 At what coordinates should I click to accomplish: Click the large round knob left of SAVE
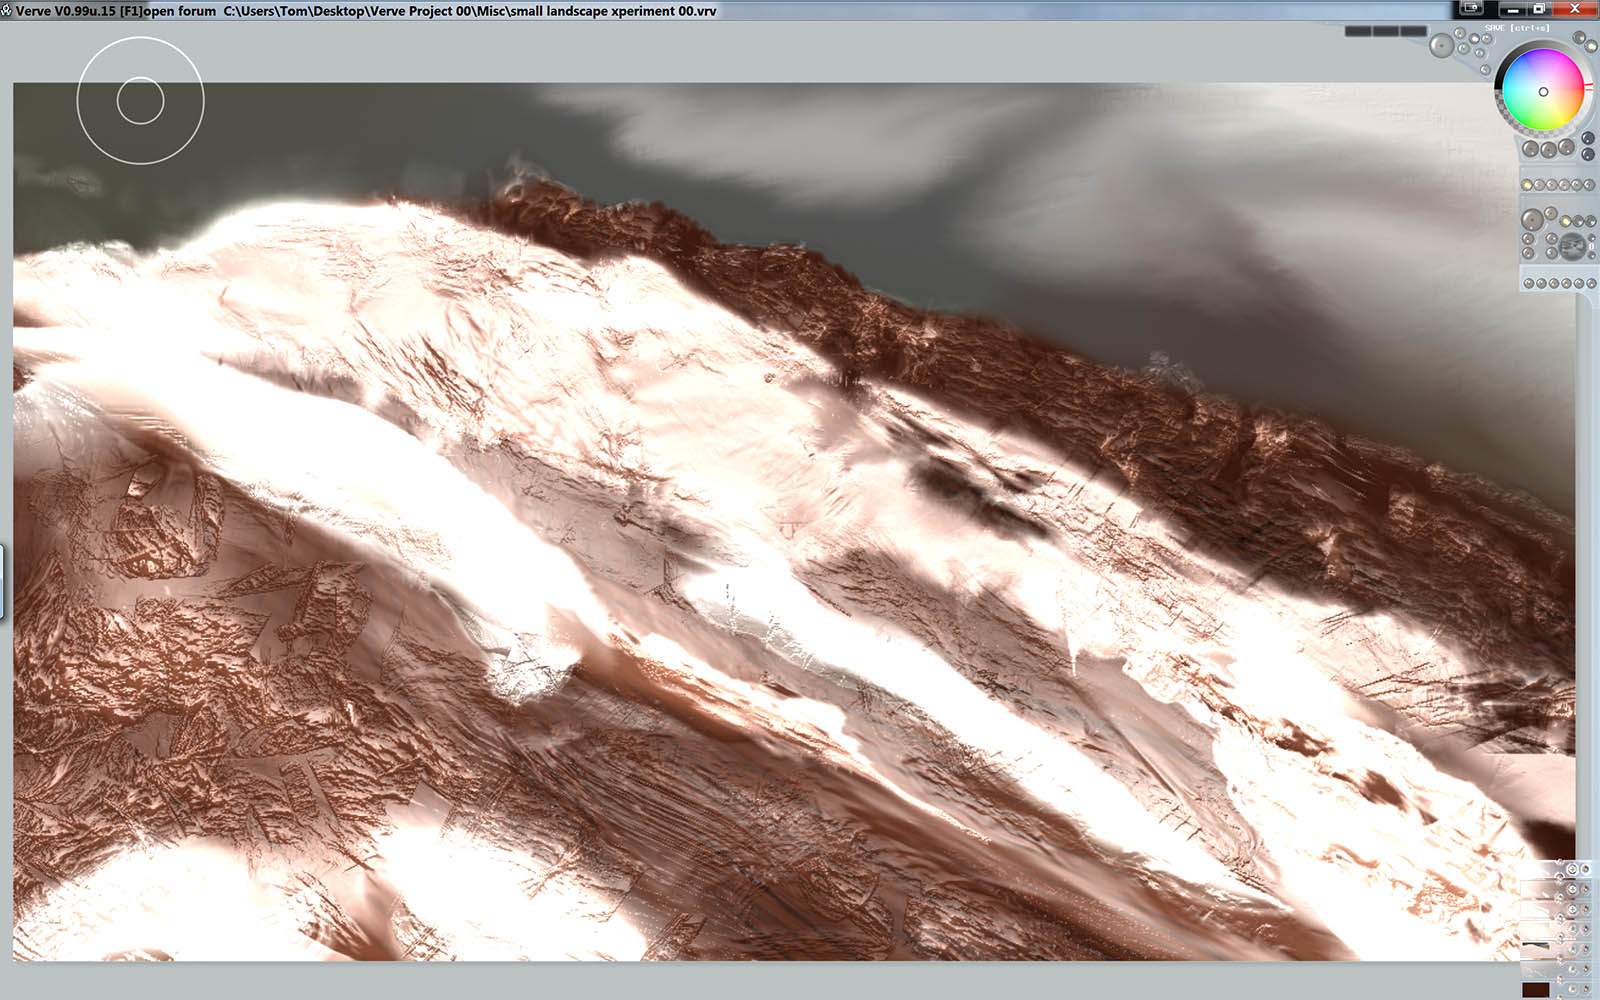(x=1441, y=46)
